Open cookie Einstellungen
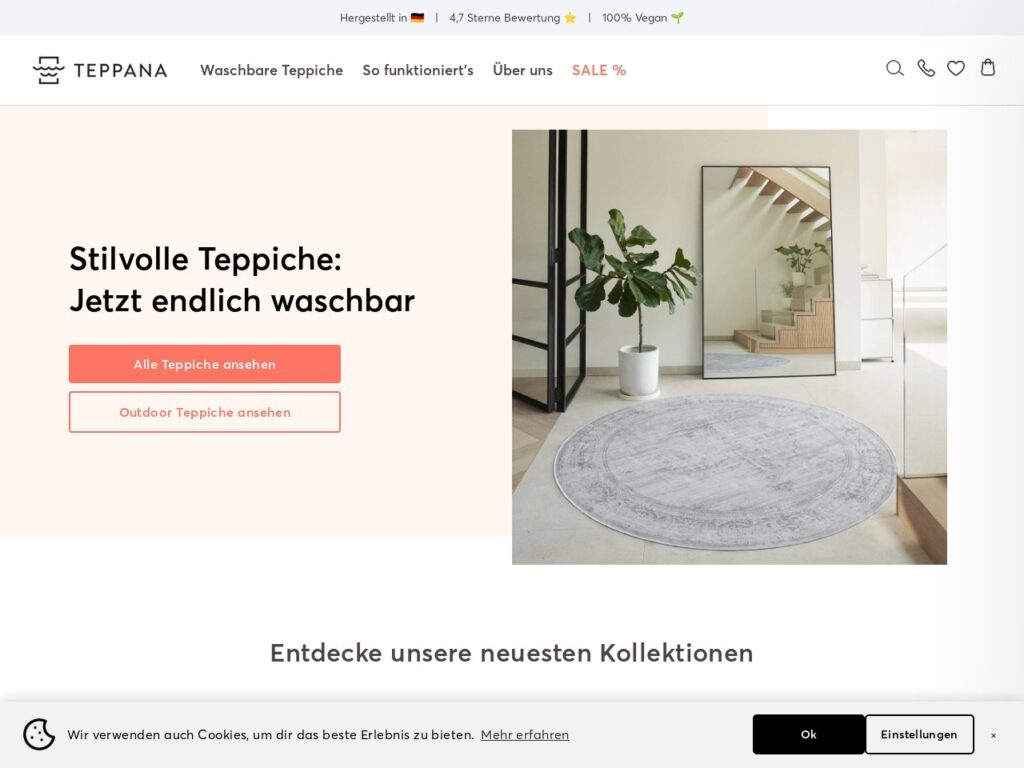 click(919, 734)
